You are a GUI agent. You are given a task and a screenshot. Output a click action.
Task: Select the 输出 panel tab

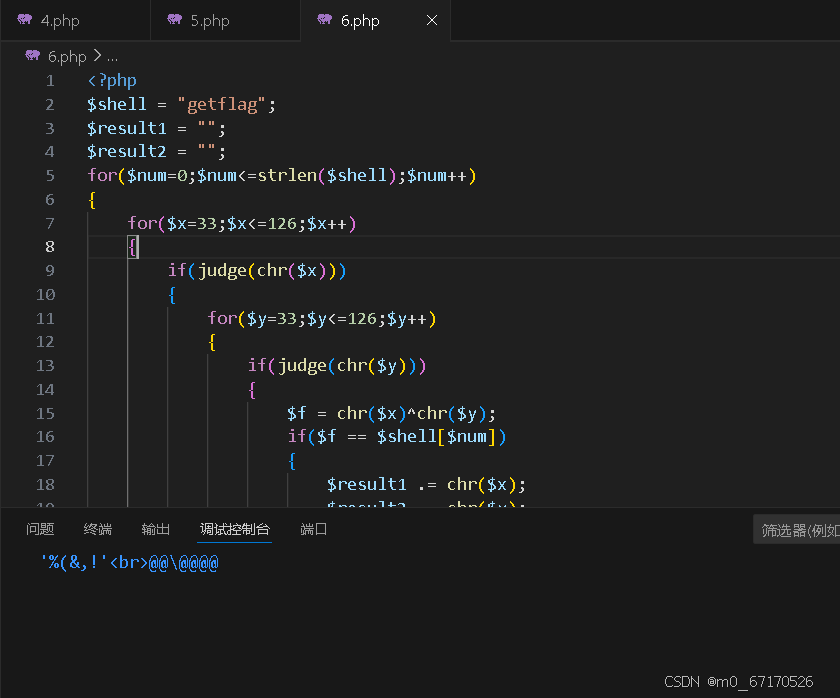(155, 530)
